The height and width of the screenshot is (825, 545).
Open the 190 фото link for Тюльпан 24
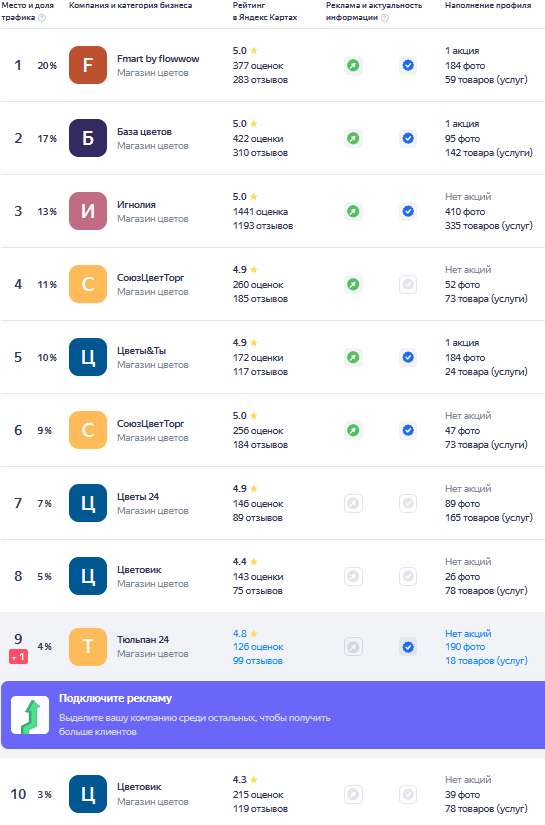pyautogui.click(x=465, y=647)
